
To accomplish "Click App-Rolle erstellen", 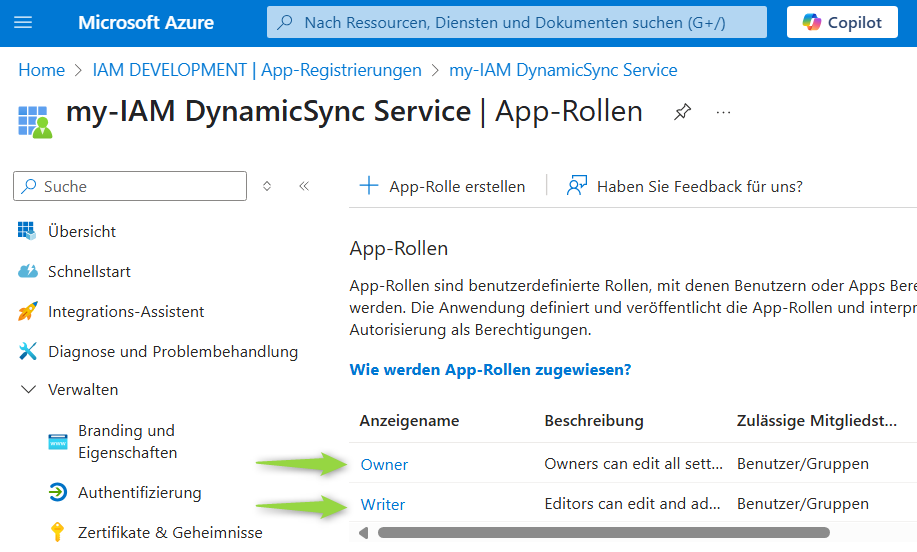I will tap(457, 187).
